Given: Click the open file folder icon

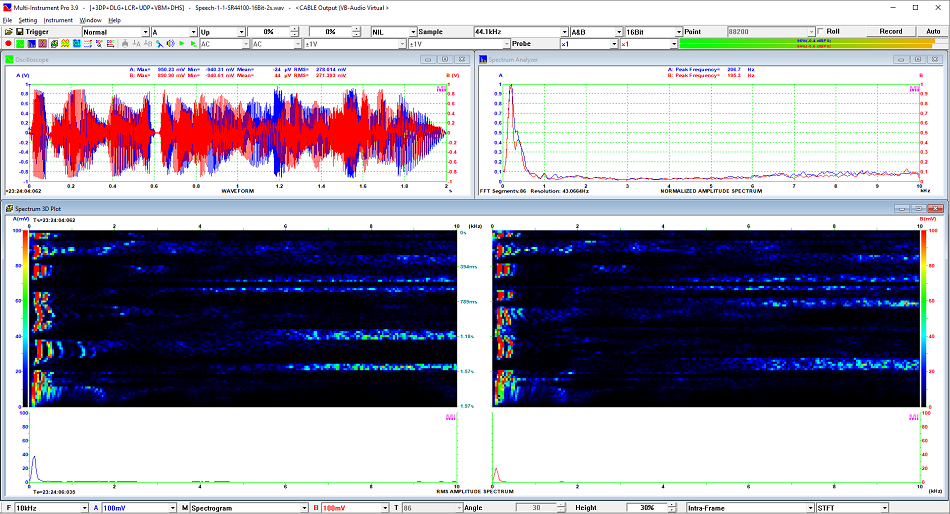Looking at the screenshot, I should 8,31.
